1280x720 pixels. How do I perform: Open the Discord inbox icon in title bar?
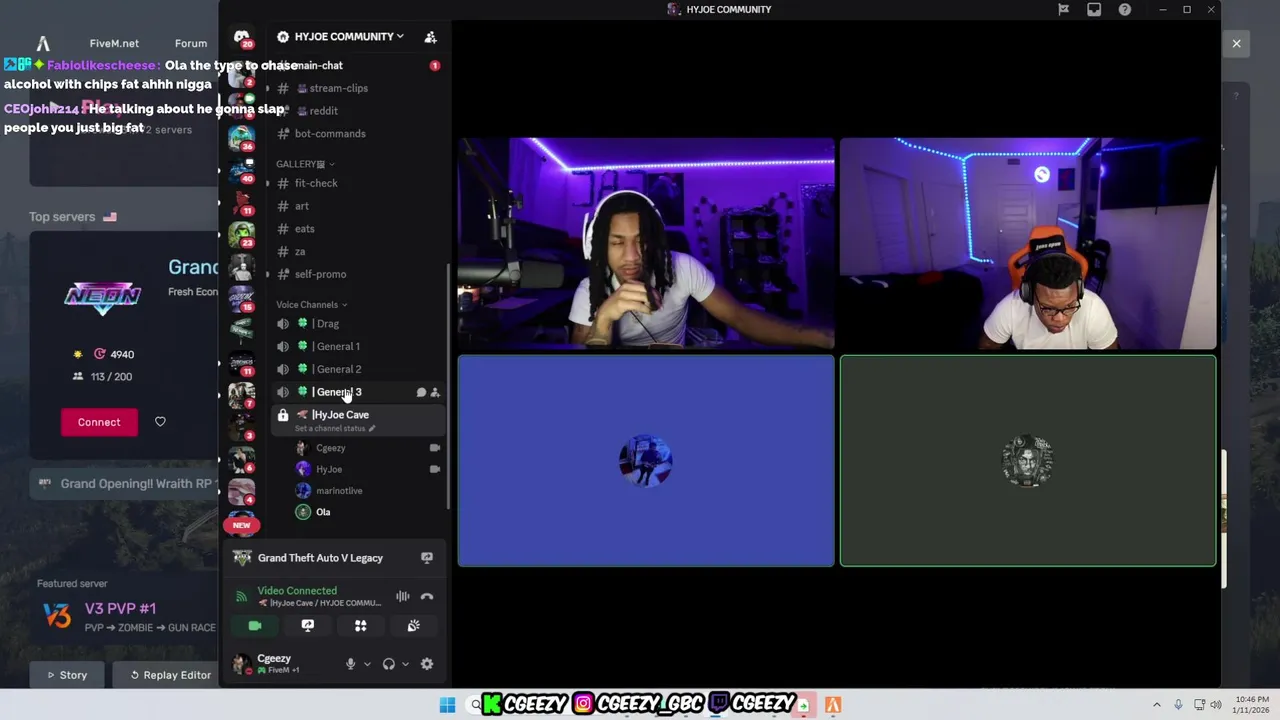pyautogui.click(x=1094, y=9)
